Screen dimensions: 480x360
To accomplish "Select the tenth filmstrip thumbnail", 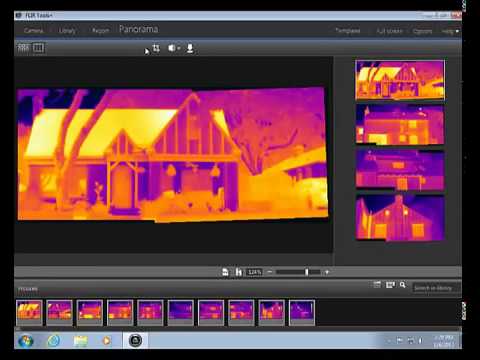I will (x=302, y=312).
